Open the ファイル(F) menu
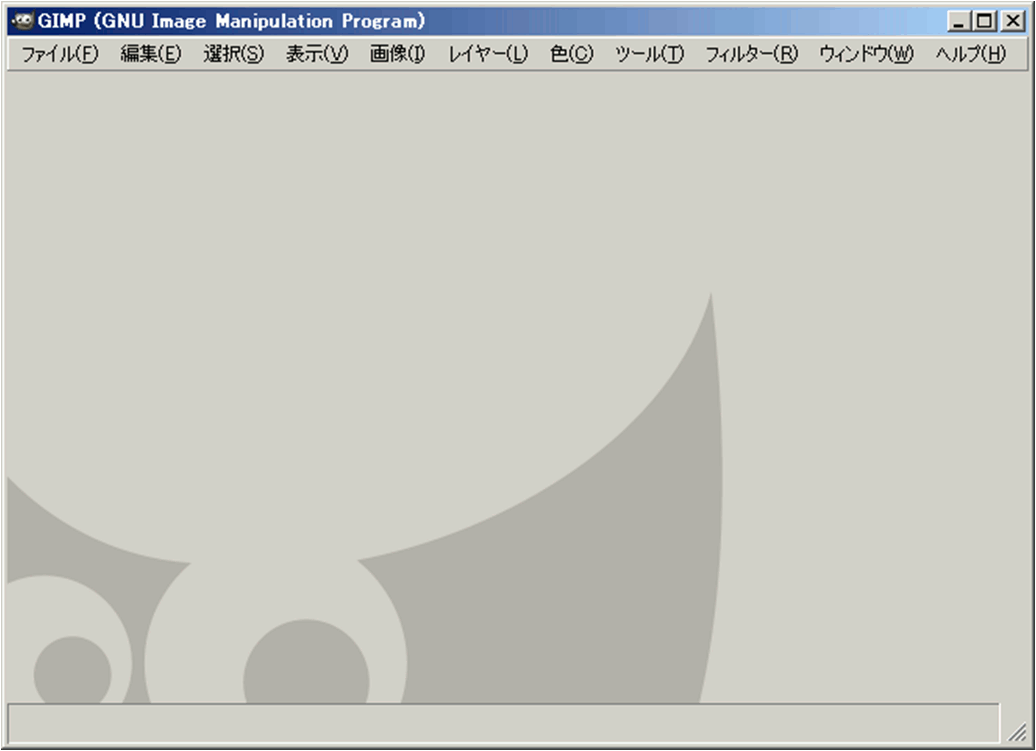This screenshot has width=1036, height=751. pos(60,55)
